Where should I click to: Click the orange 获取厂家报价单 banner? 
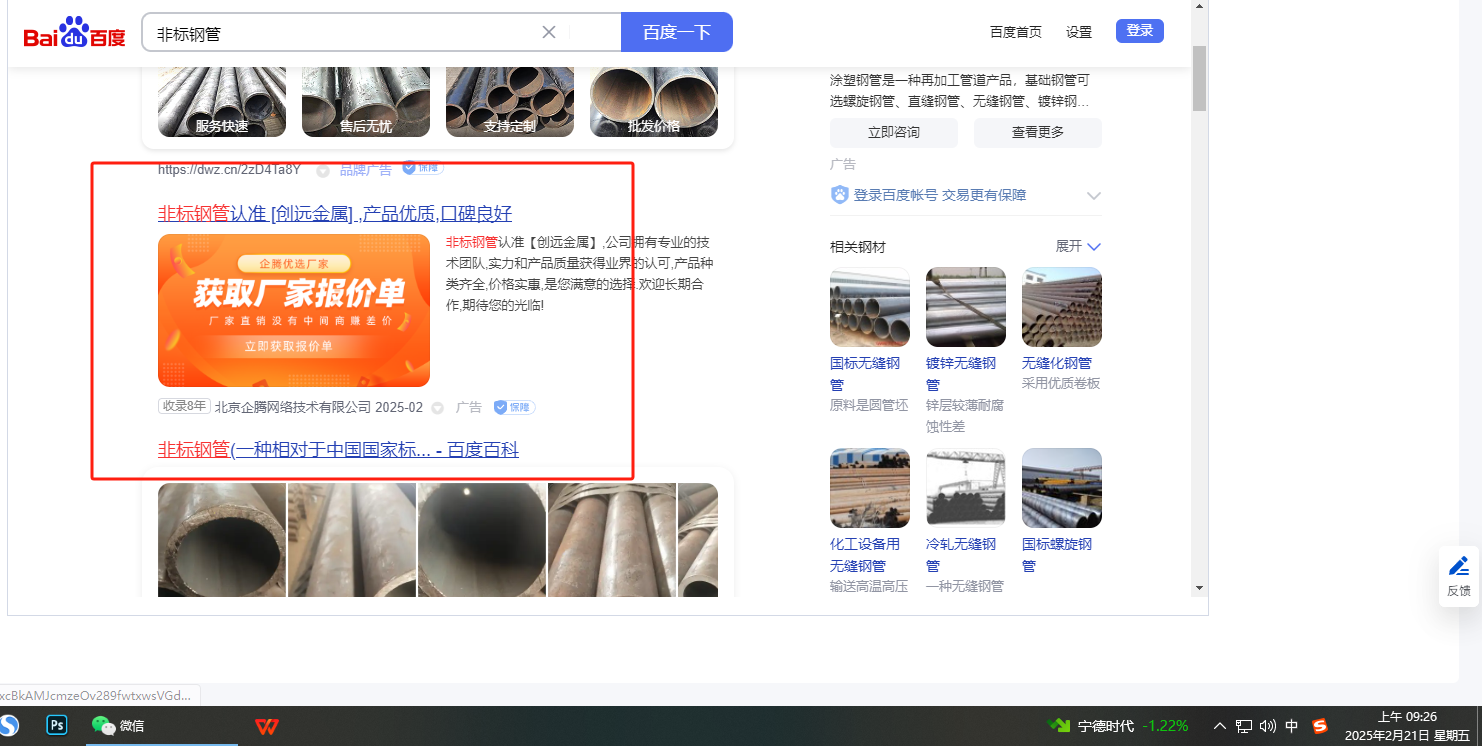294,310
